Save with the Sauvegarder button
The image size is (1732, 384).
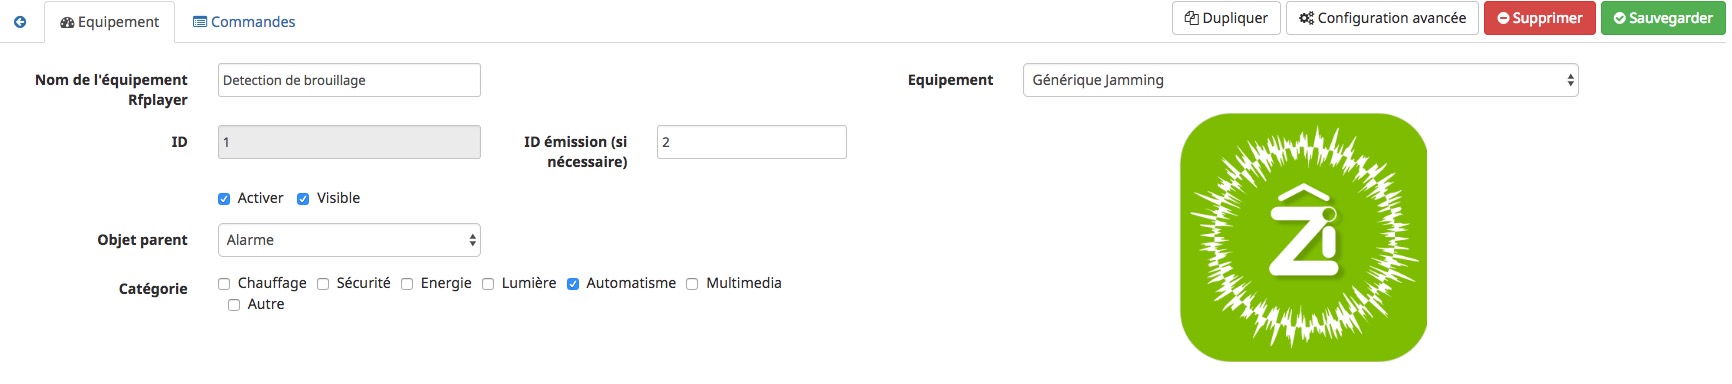click(1663, 18)
